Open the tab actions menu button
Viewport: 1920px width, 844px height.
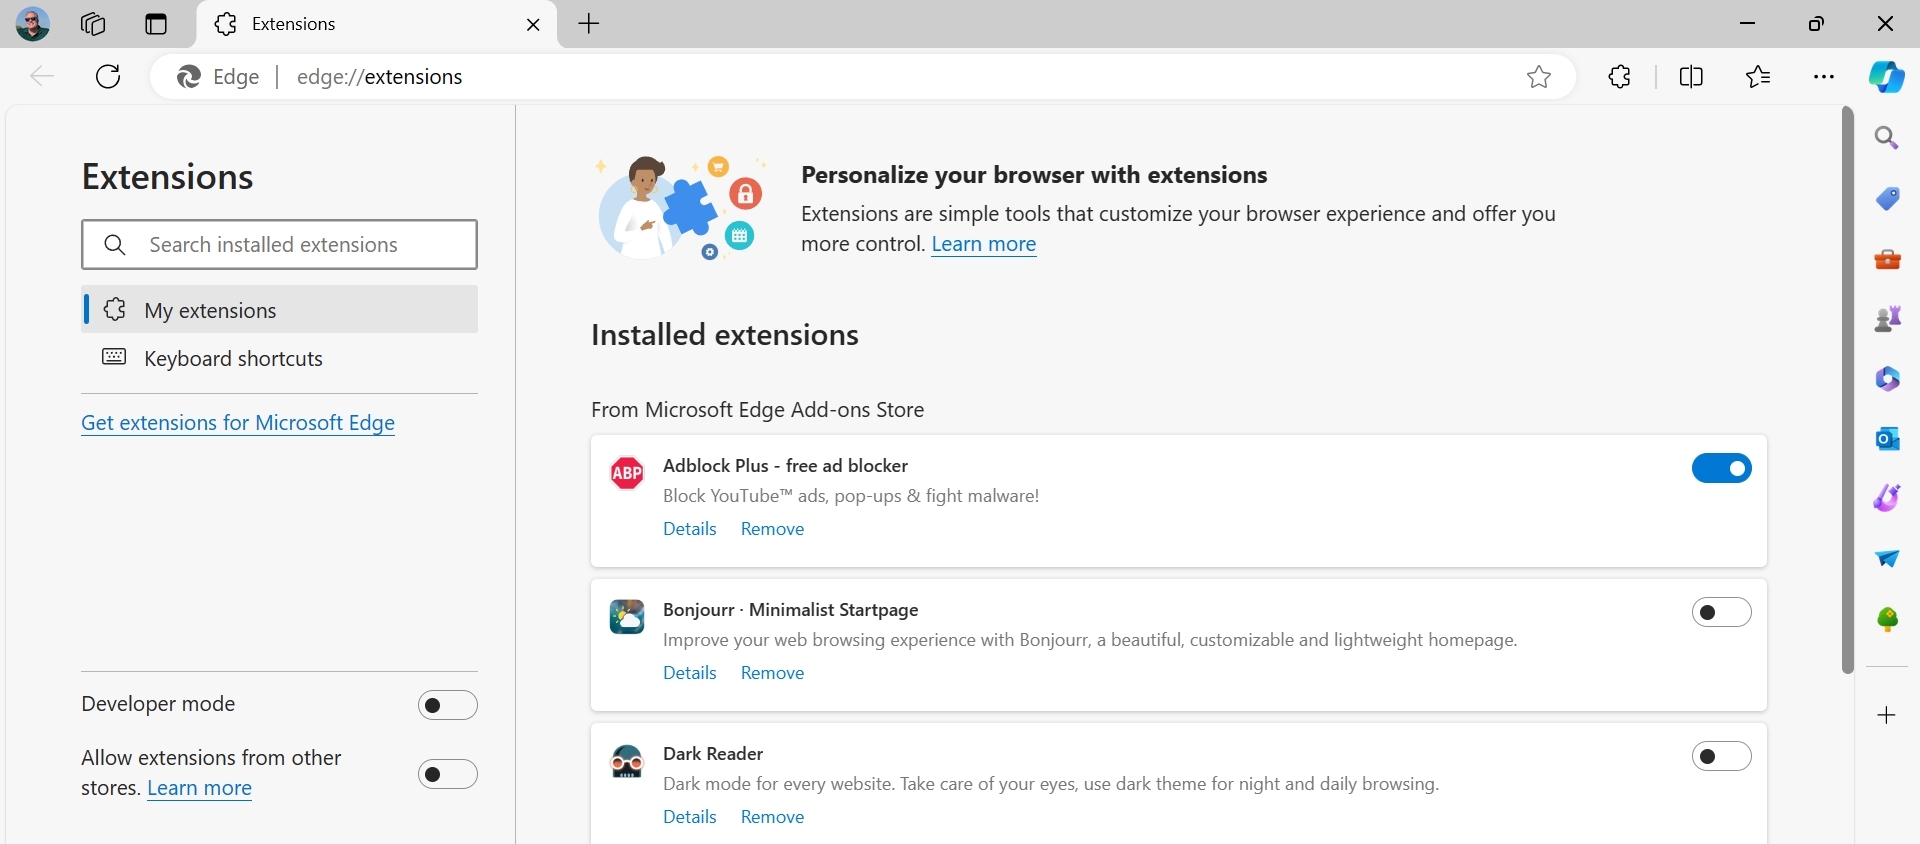(156, 24)
